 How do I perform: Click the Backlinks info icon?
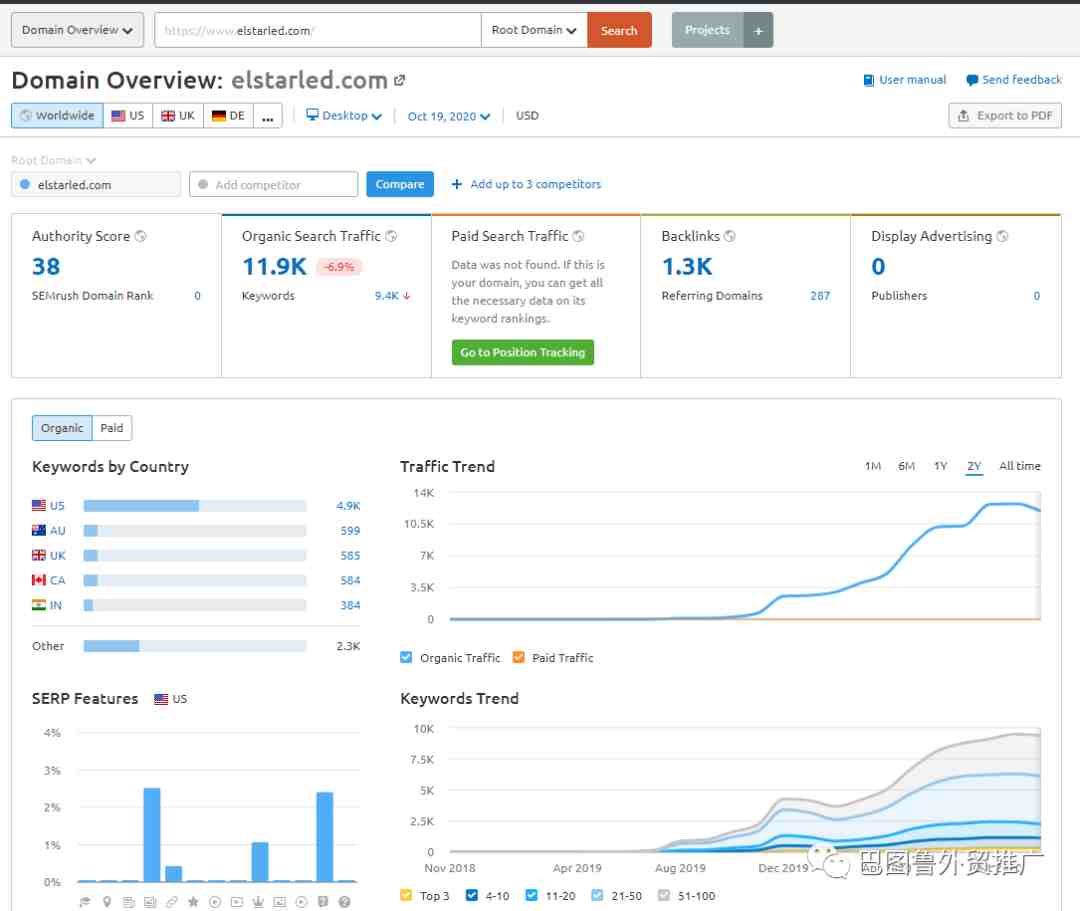click(729, 236)
